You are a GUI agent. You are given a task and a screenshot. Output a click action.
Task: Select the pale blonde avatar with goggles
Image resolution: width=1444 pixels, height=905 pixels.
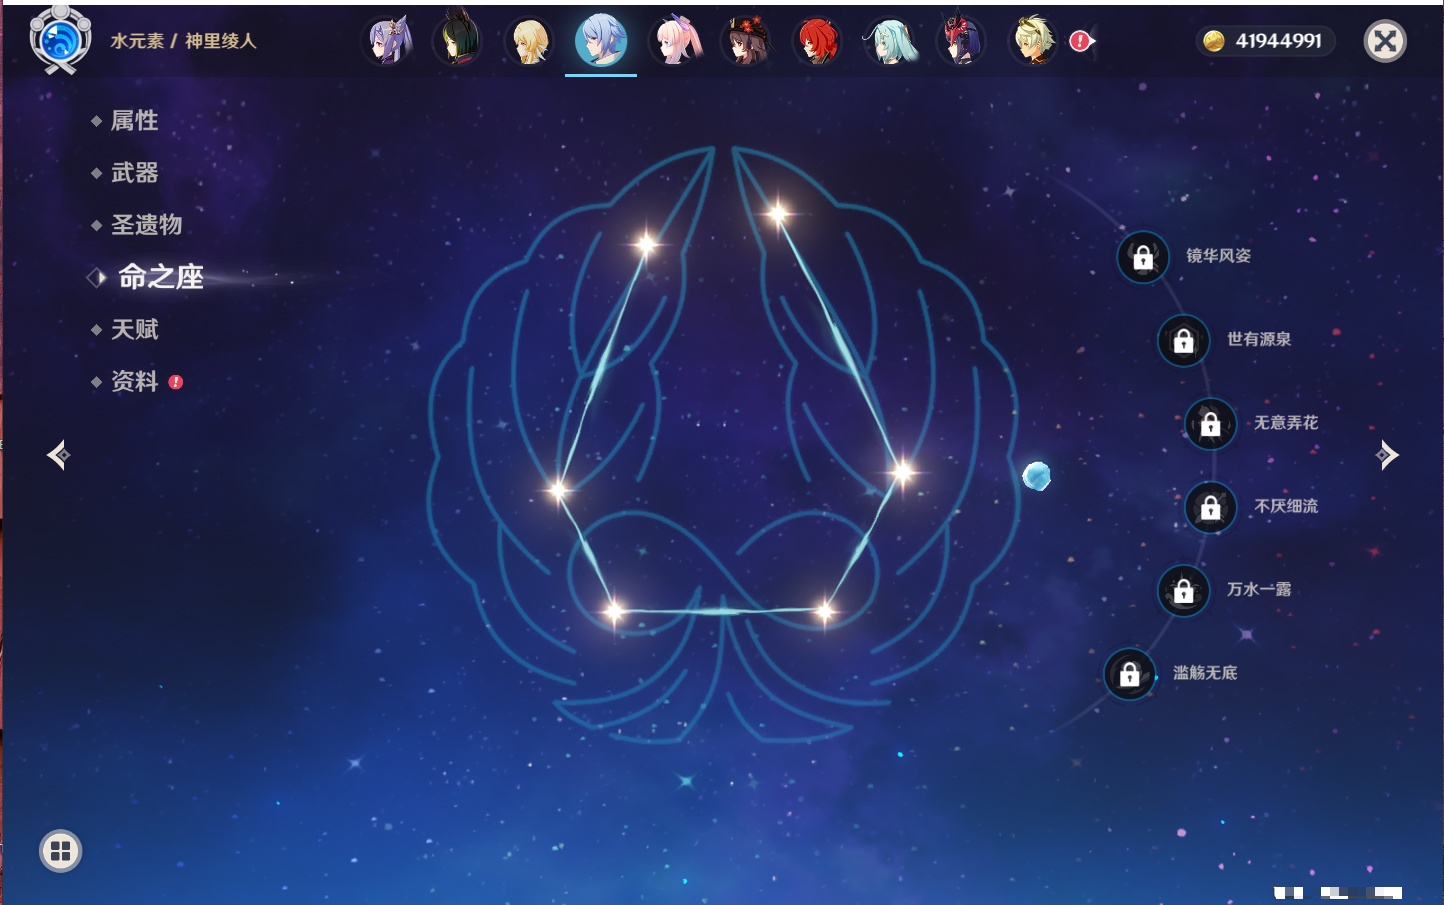coord(1033,41)
